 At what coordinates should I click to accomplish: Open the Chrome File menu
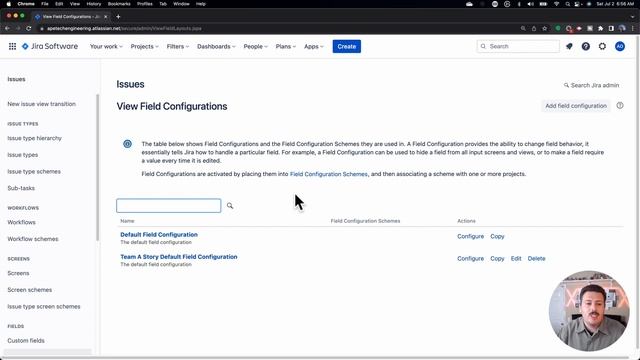pyautogui.click(x=45, y=4)
